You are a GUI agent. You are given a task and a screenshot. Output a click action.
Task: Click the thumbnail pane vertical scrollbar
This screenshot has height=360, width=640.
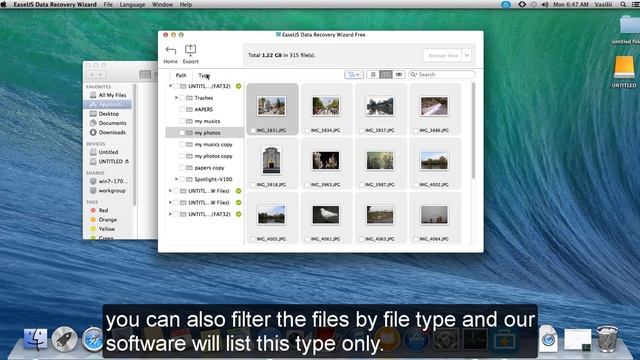tap(473, 131)
